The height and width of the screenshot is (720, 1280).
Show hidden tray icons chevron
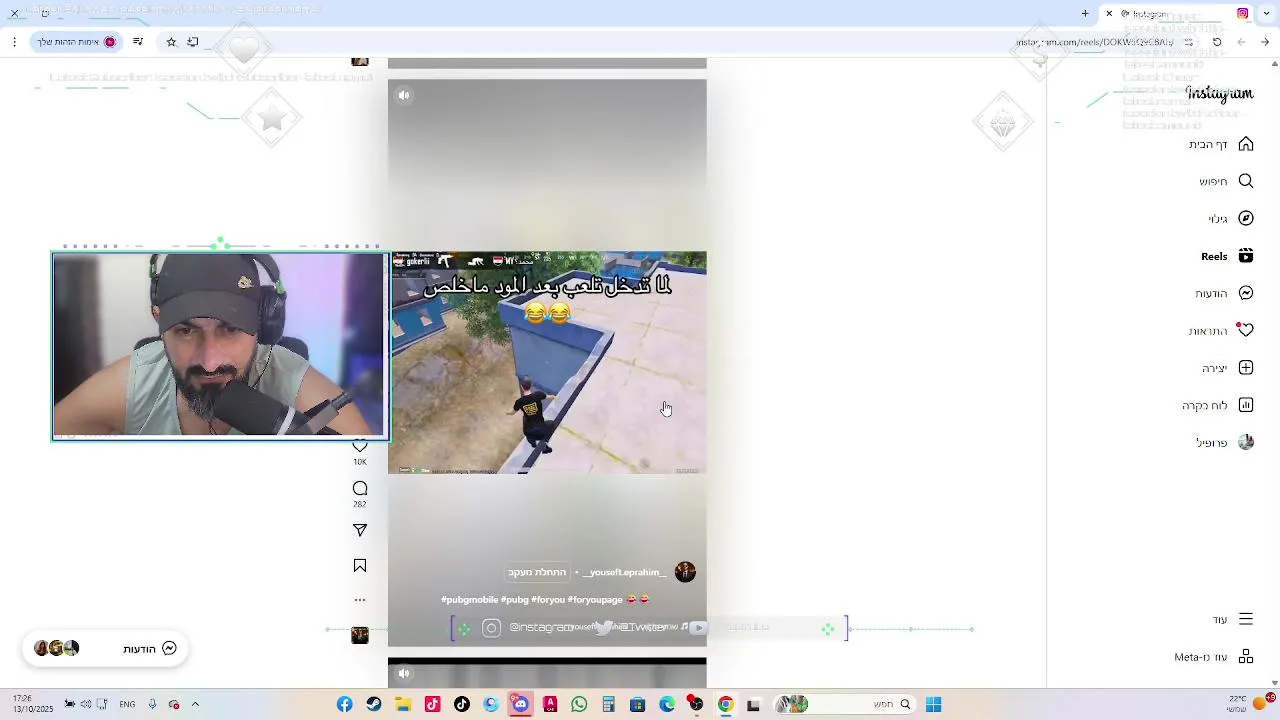pos(195,704)
